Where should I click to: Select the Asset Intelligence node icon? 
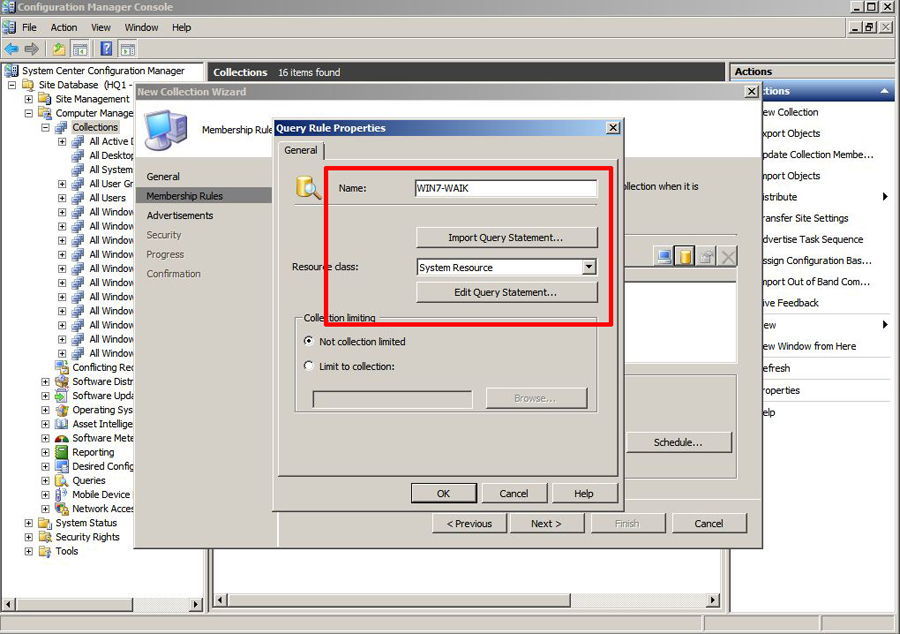61,424
